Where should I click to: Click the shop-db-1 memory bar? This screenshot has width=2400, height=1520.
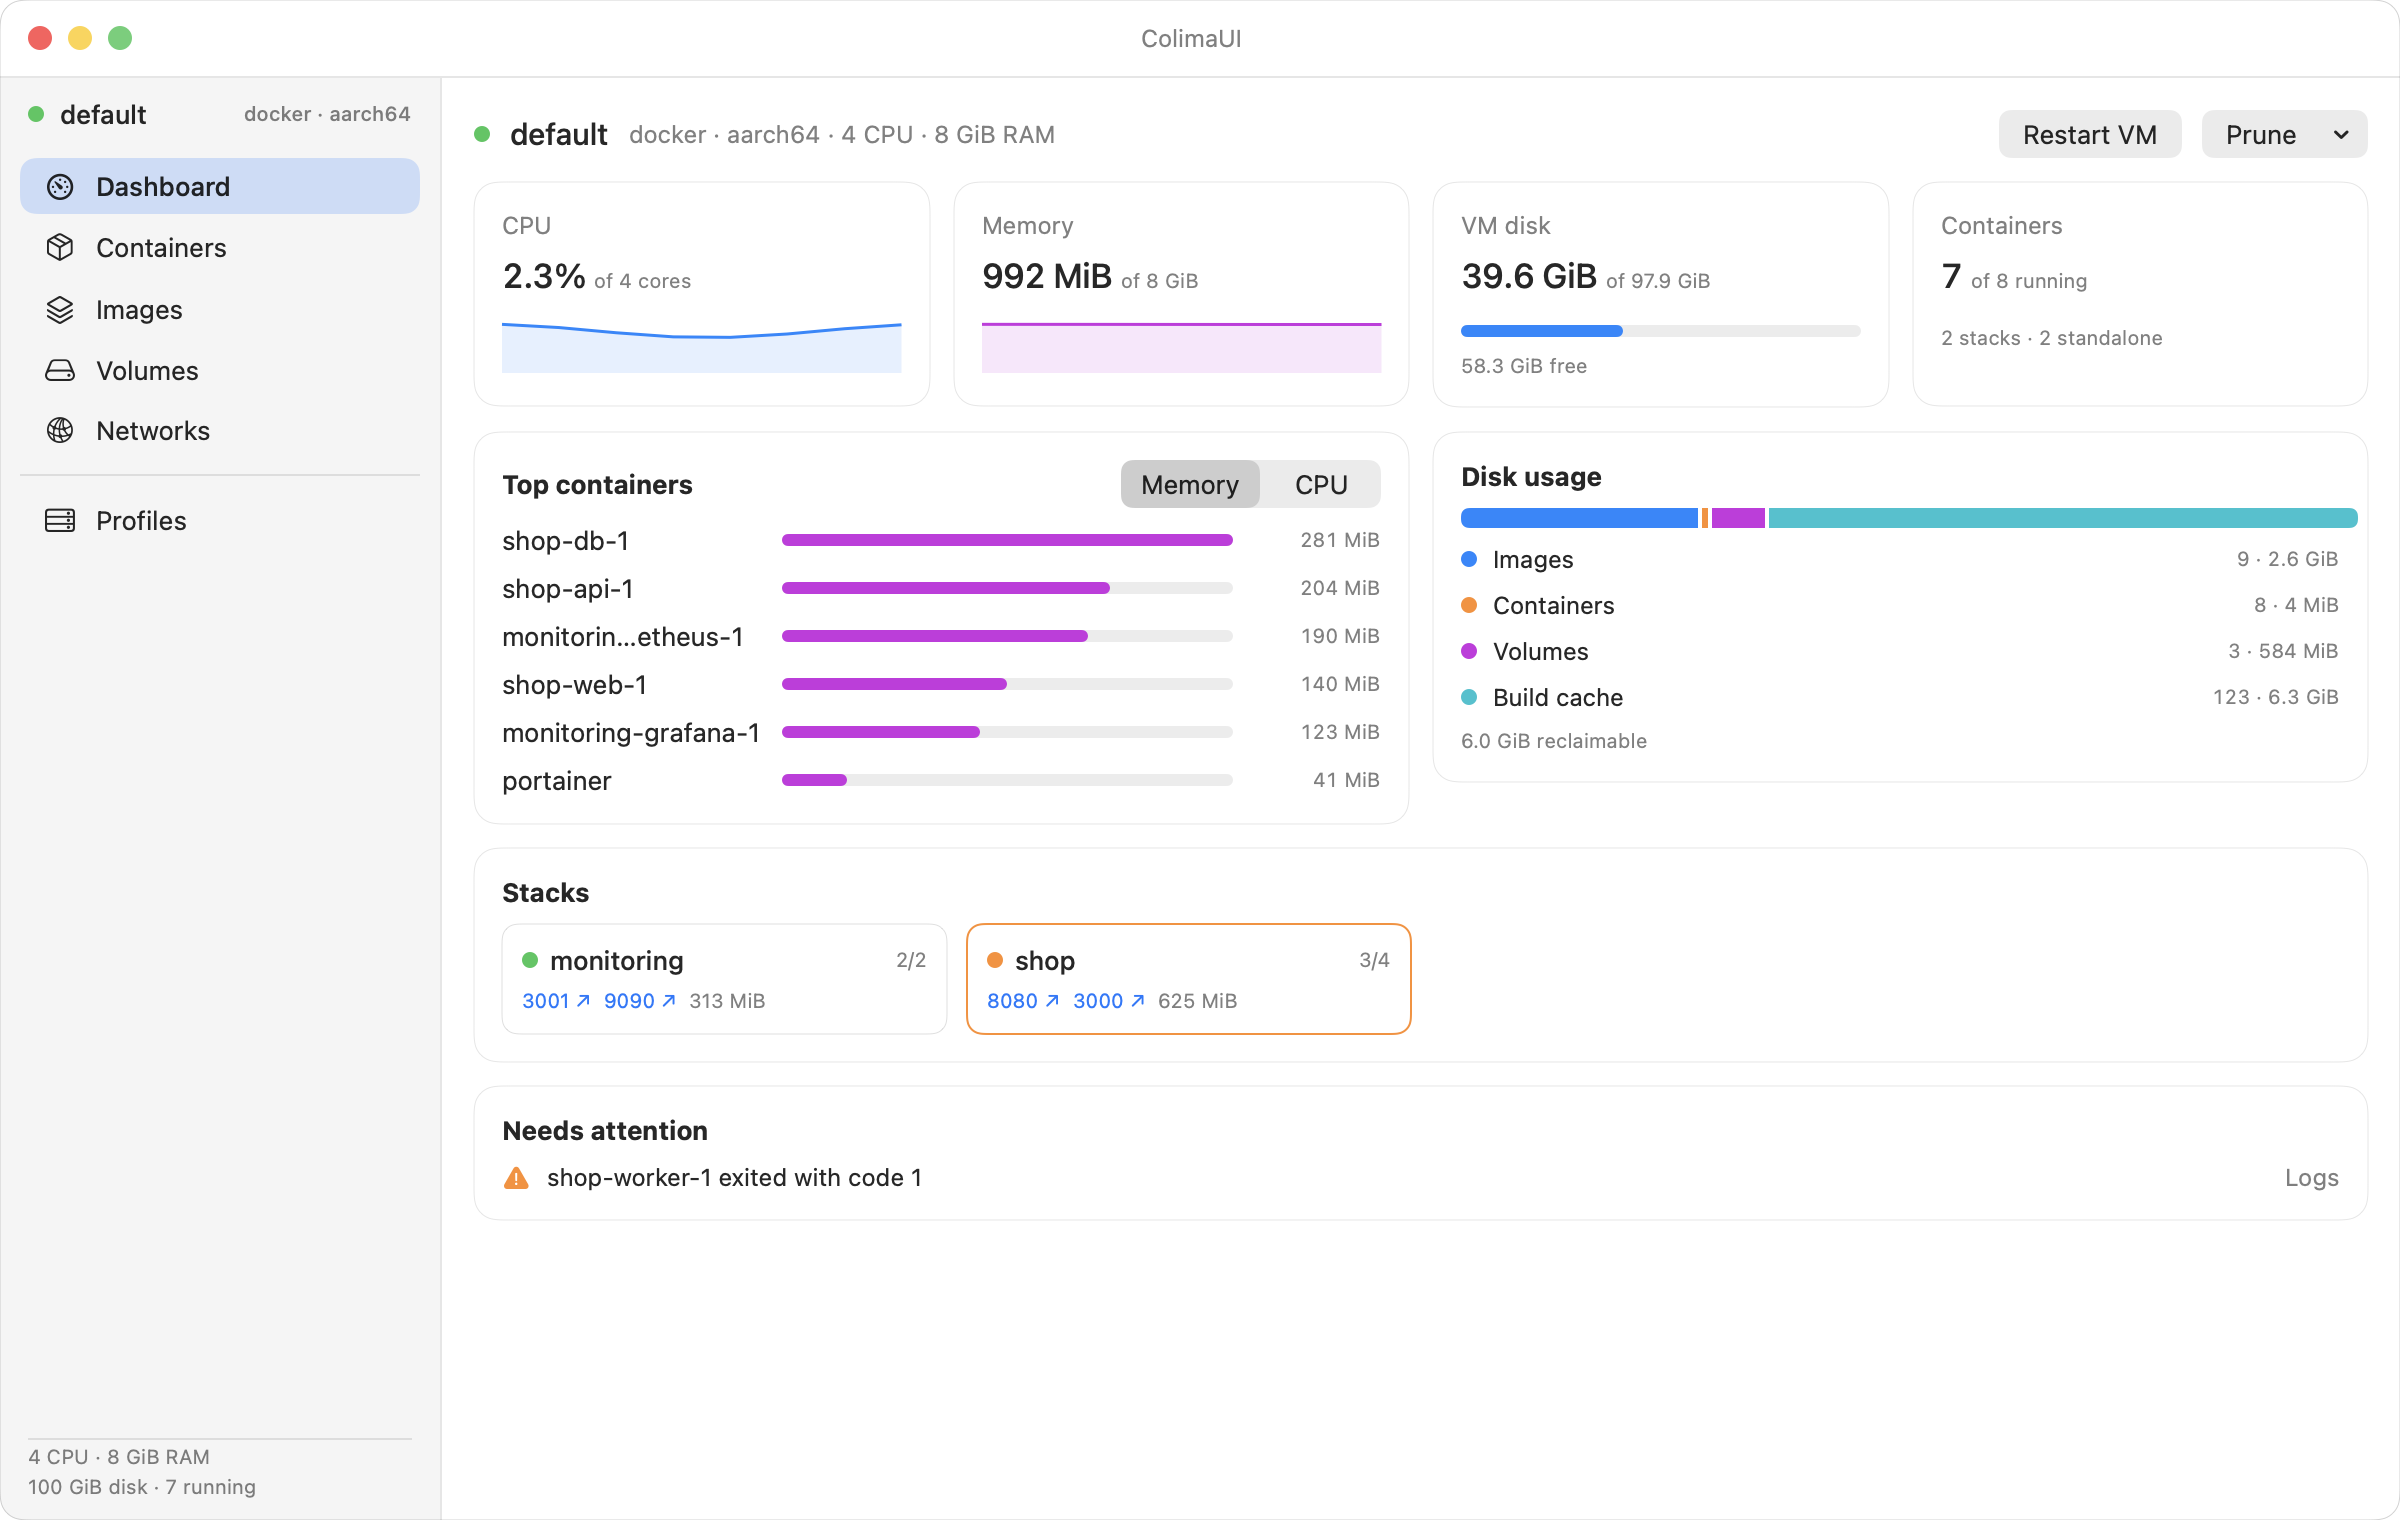point(1007,540)
